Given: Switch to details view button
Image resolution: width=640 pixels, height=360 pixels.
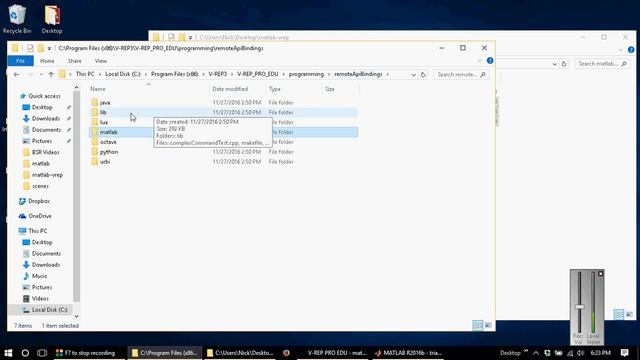Looking at the screenshot, I should click(x=477, y=325).
